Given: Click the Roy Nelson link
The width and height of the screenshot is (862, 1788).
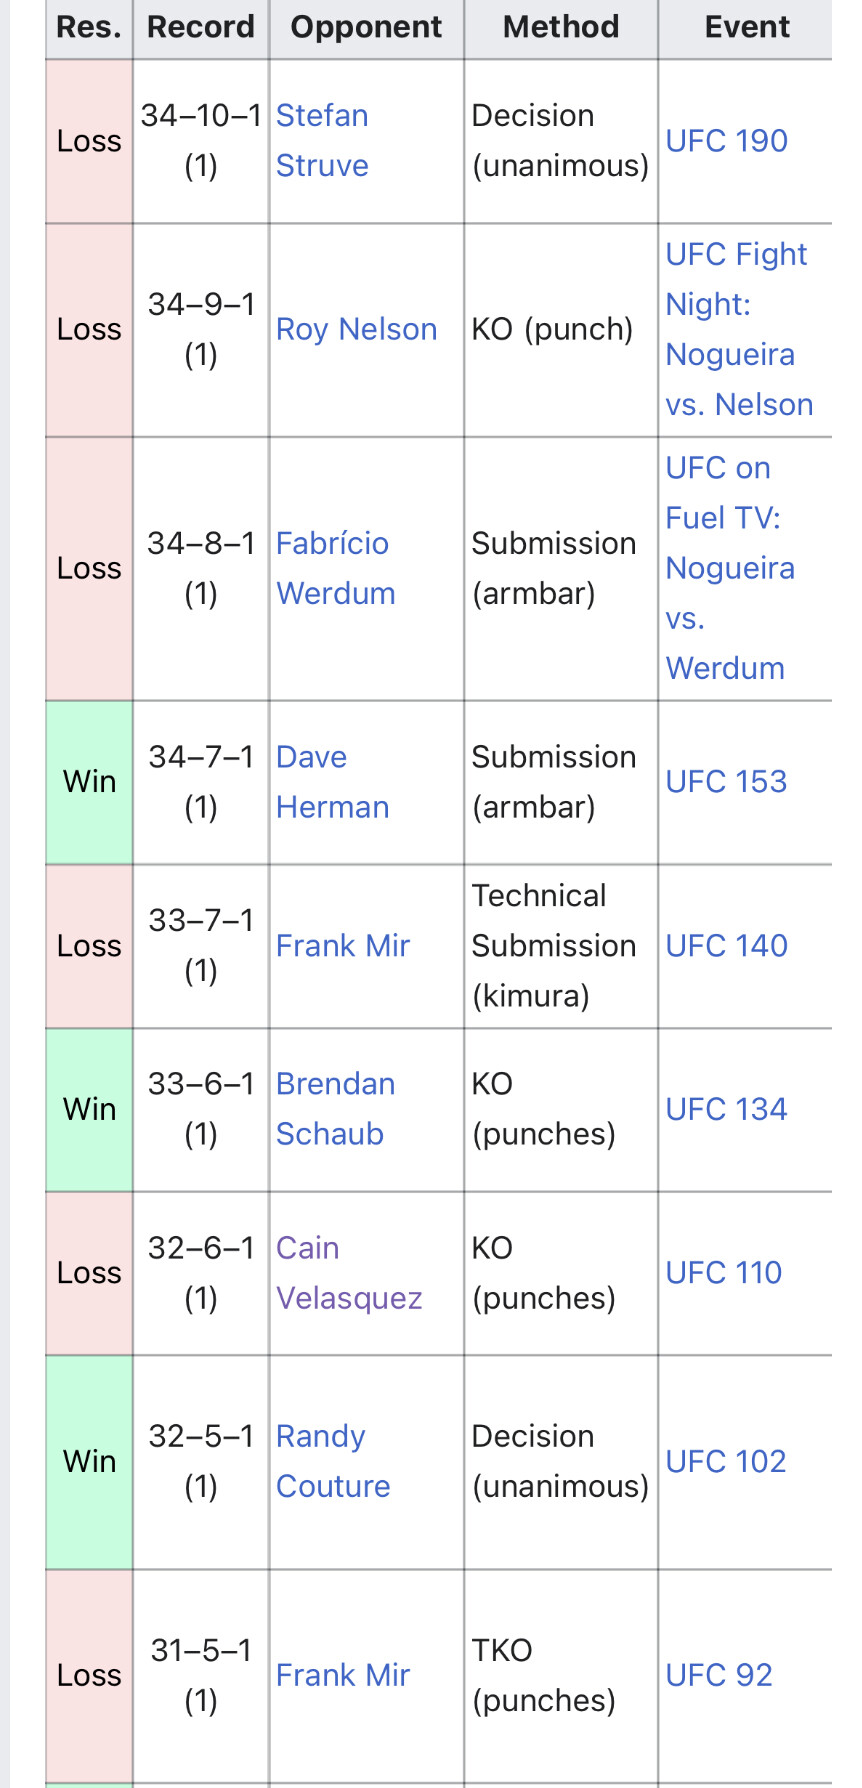Looking at the screenshot, I should 356,329.
